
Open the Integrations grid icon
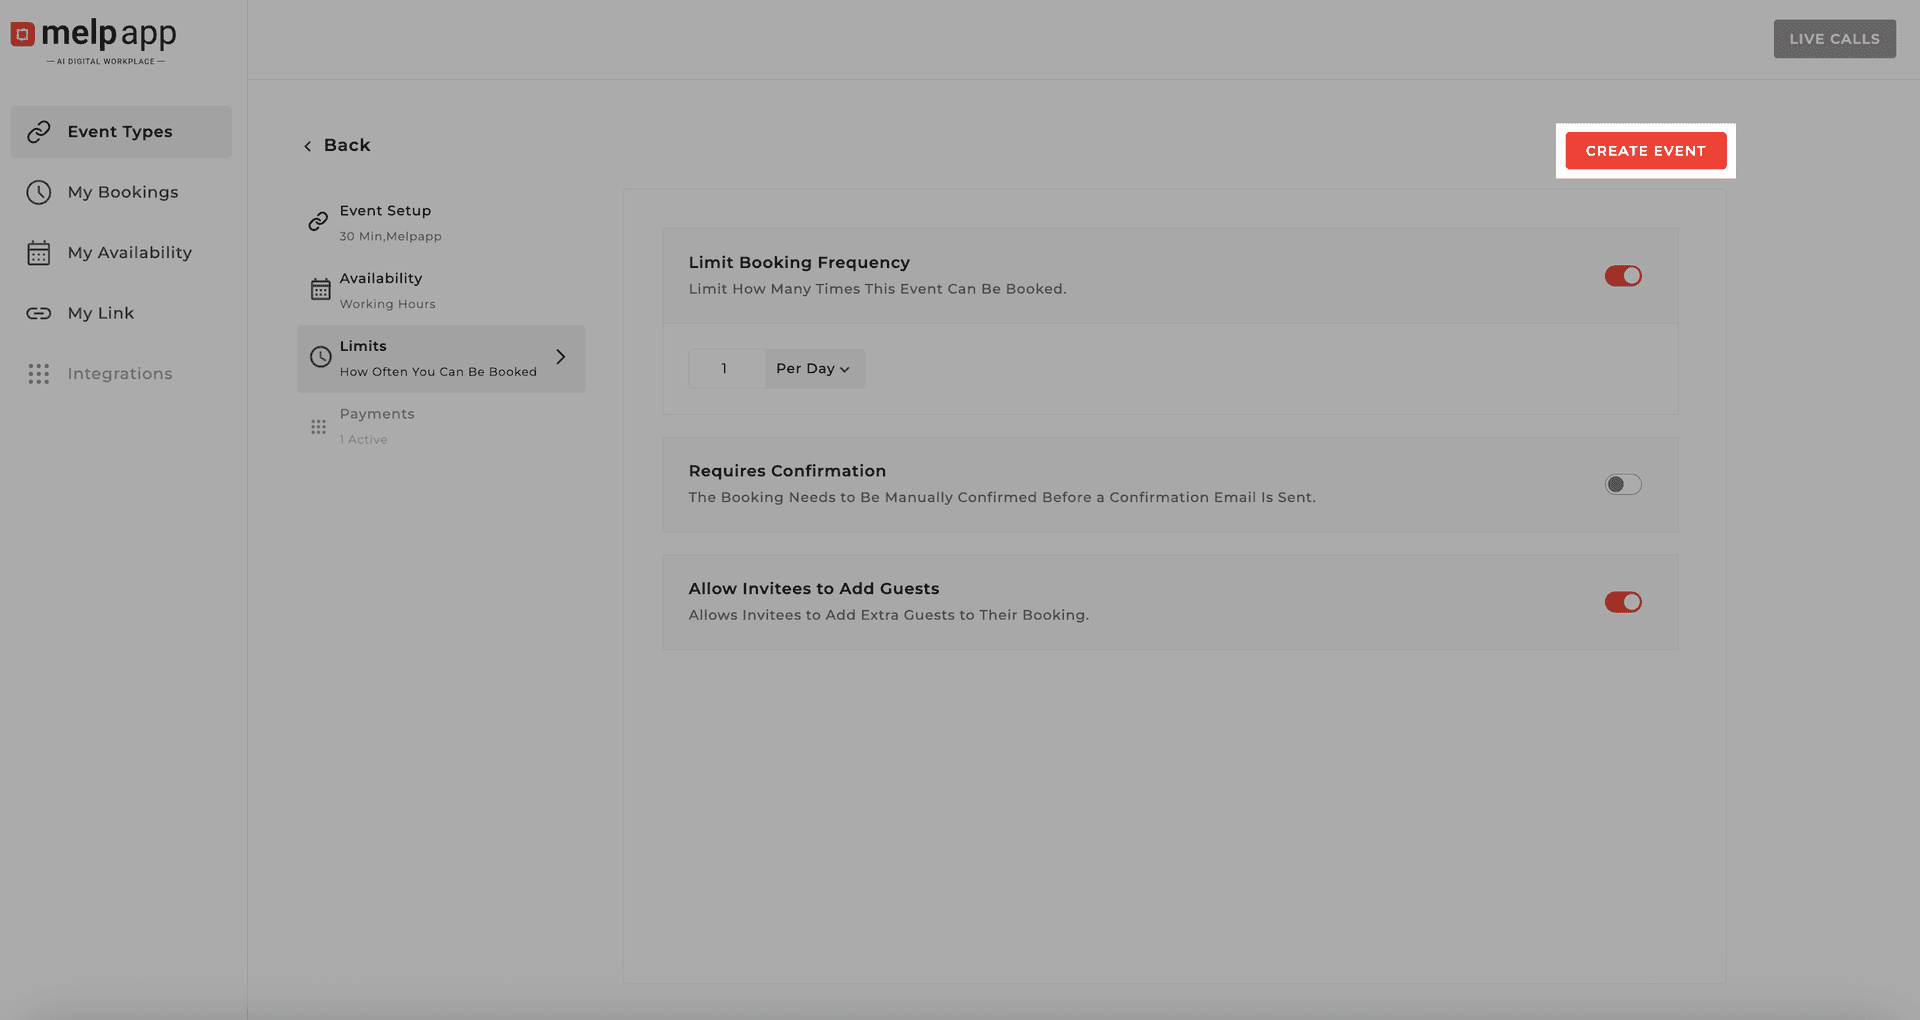click(x=39, y=373)
